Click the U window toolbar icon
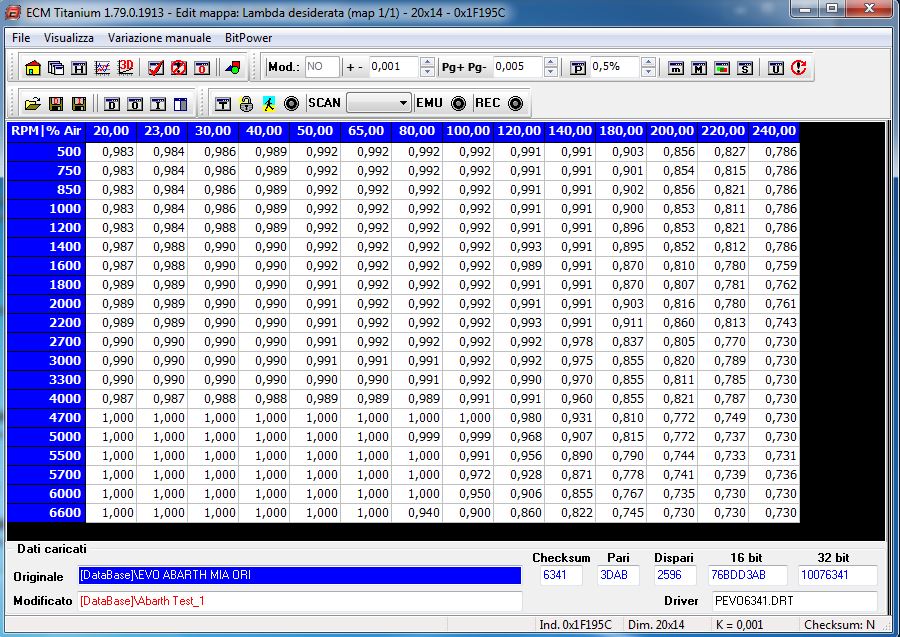 pos(775,68)
